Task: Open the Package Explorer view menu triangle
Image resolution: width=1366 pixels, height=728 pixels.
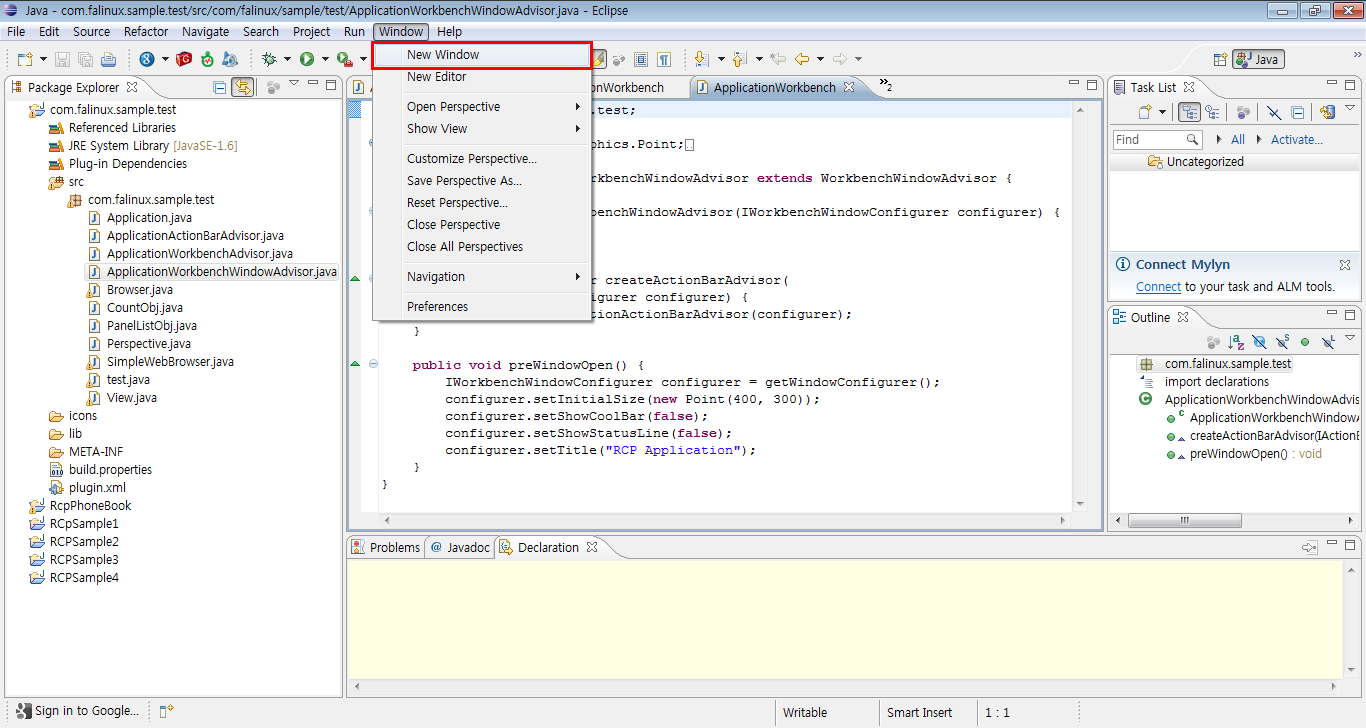Action: click(294, 83)
